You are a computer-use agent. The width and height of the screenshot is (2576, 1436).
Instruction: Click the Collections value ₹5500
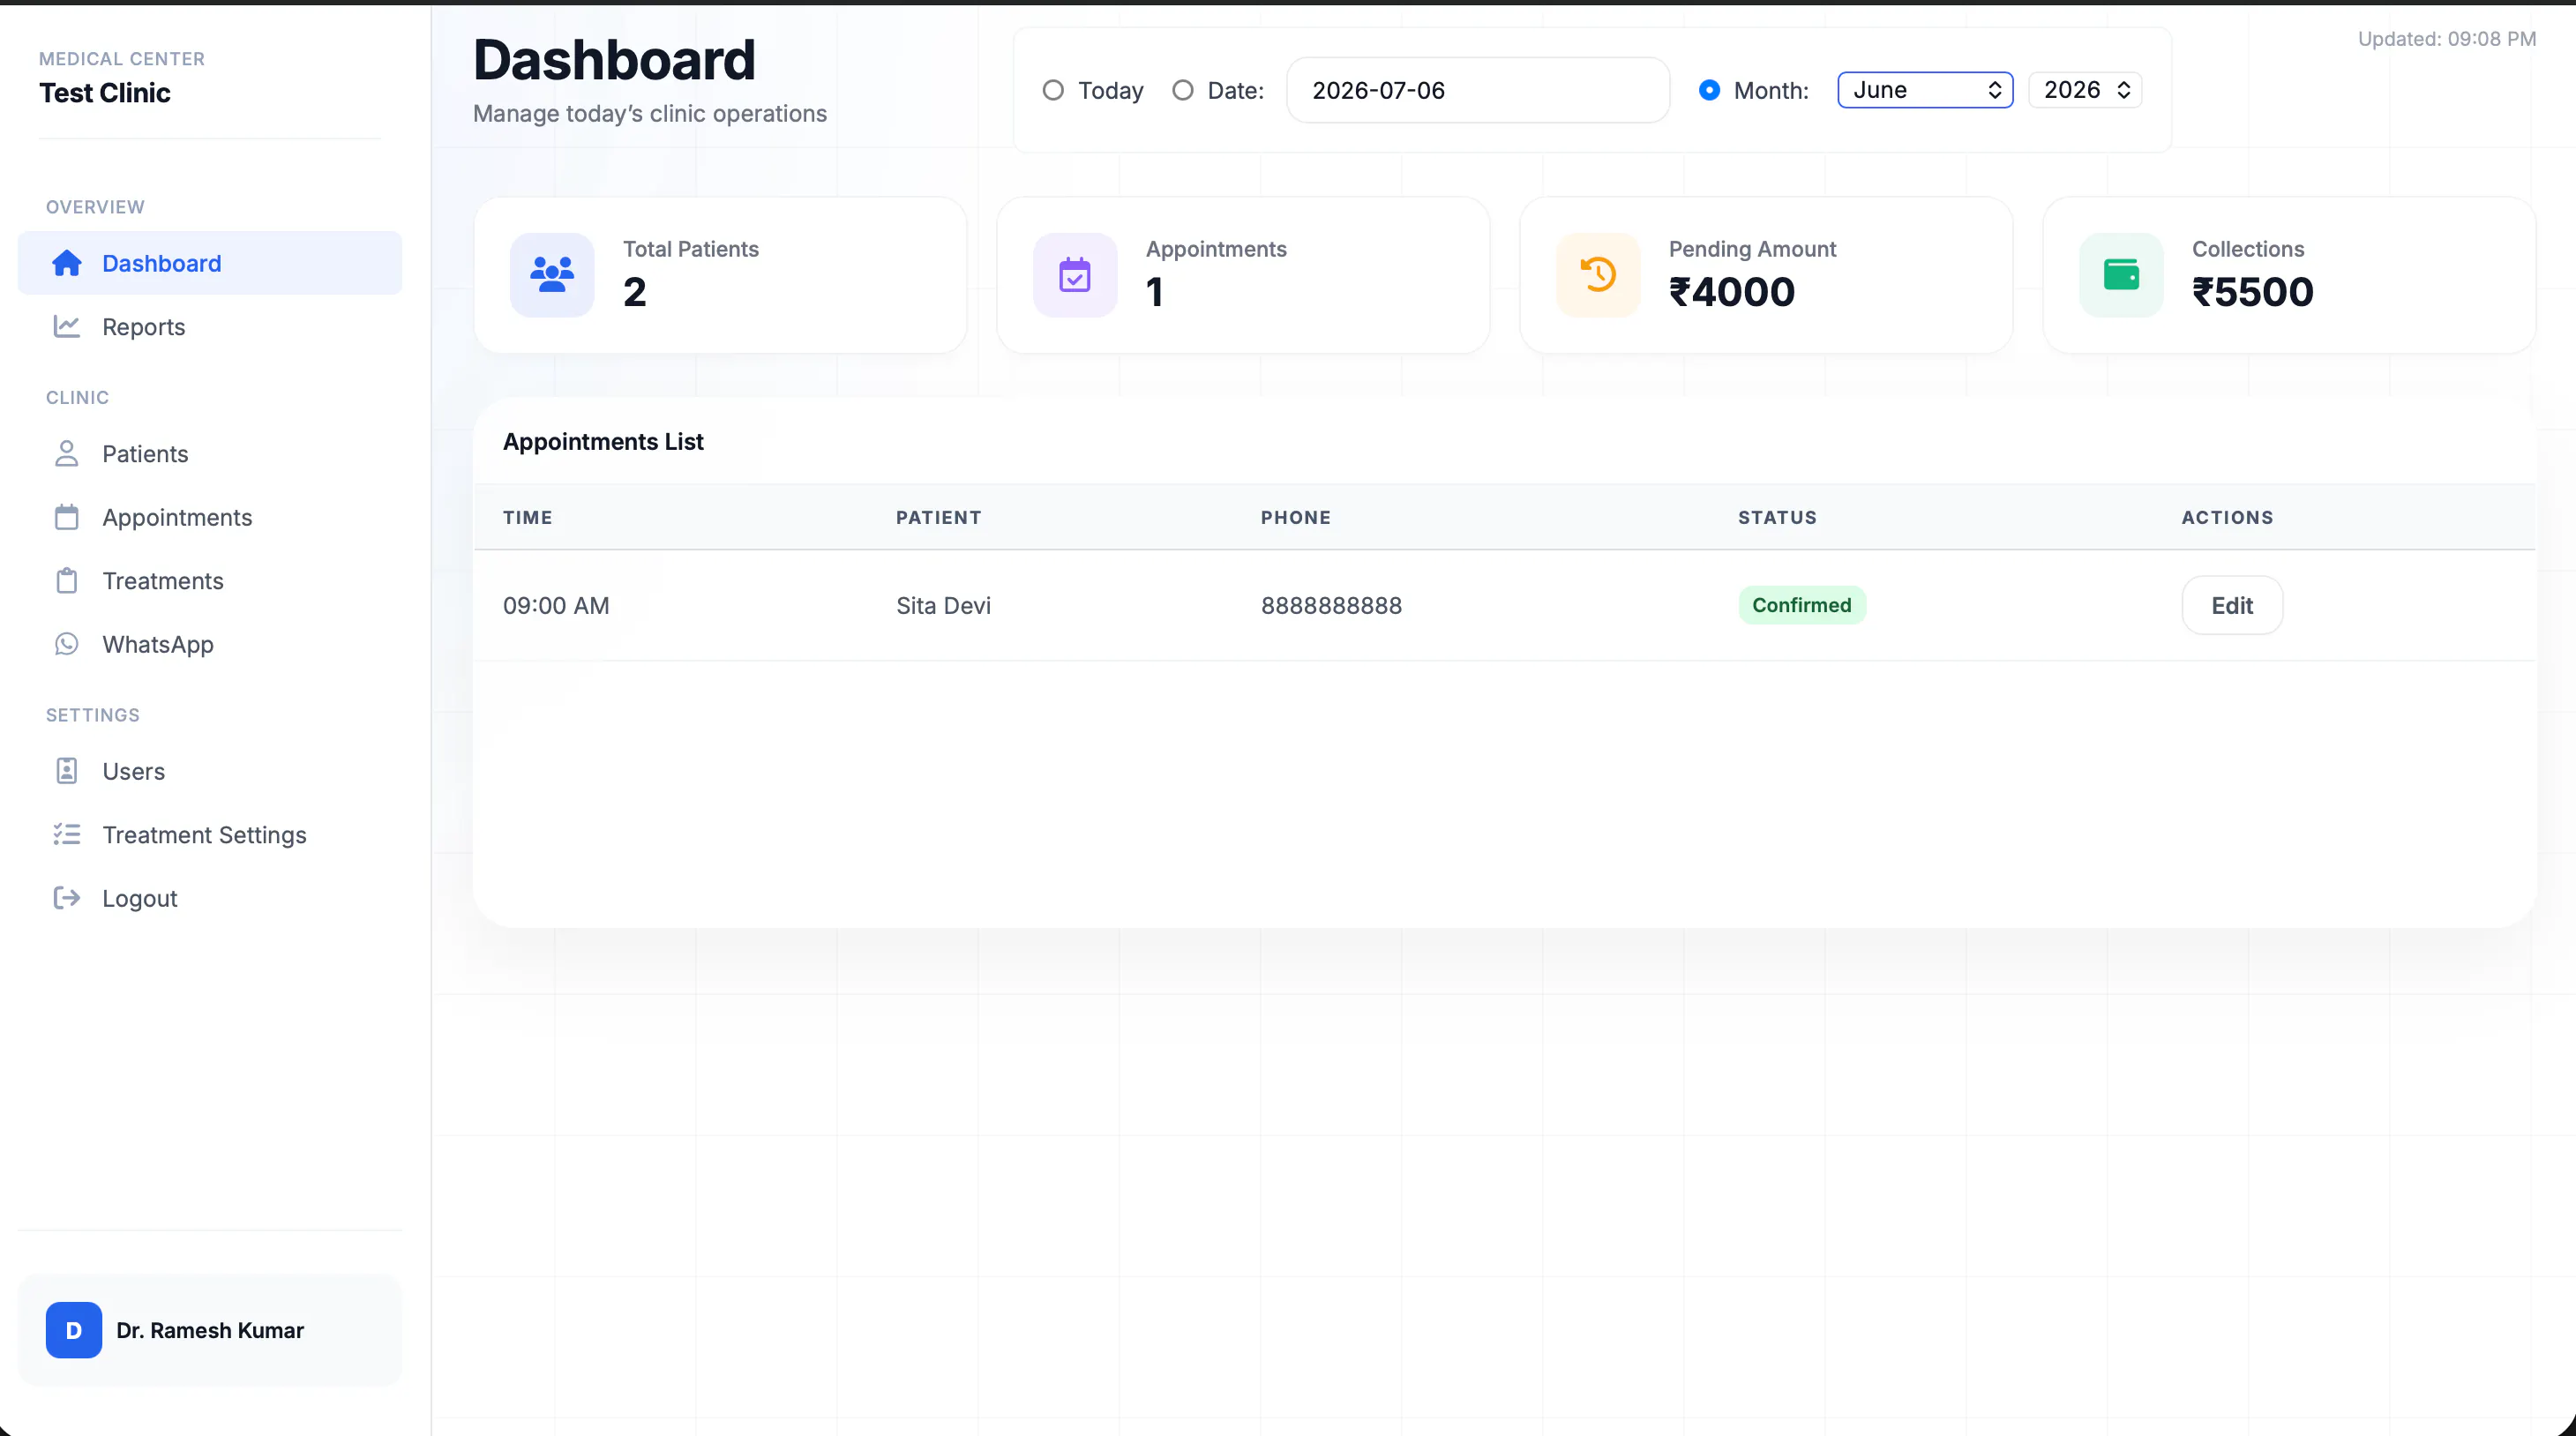coord(2253,292)
